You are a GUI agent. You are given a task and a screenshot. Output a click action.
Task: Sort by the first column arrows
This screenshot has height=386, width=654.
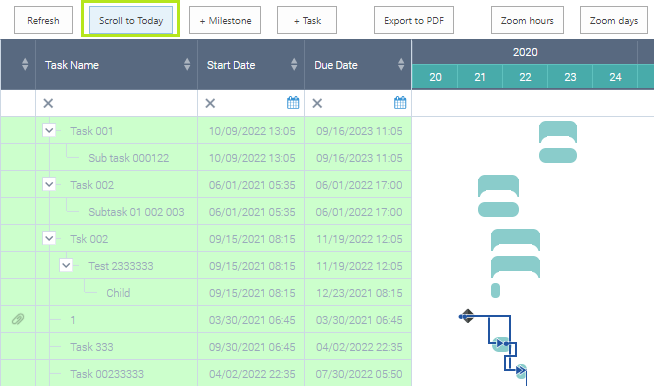click(x=25, y=64)
